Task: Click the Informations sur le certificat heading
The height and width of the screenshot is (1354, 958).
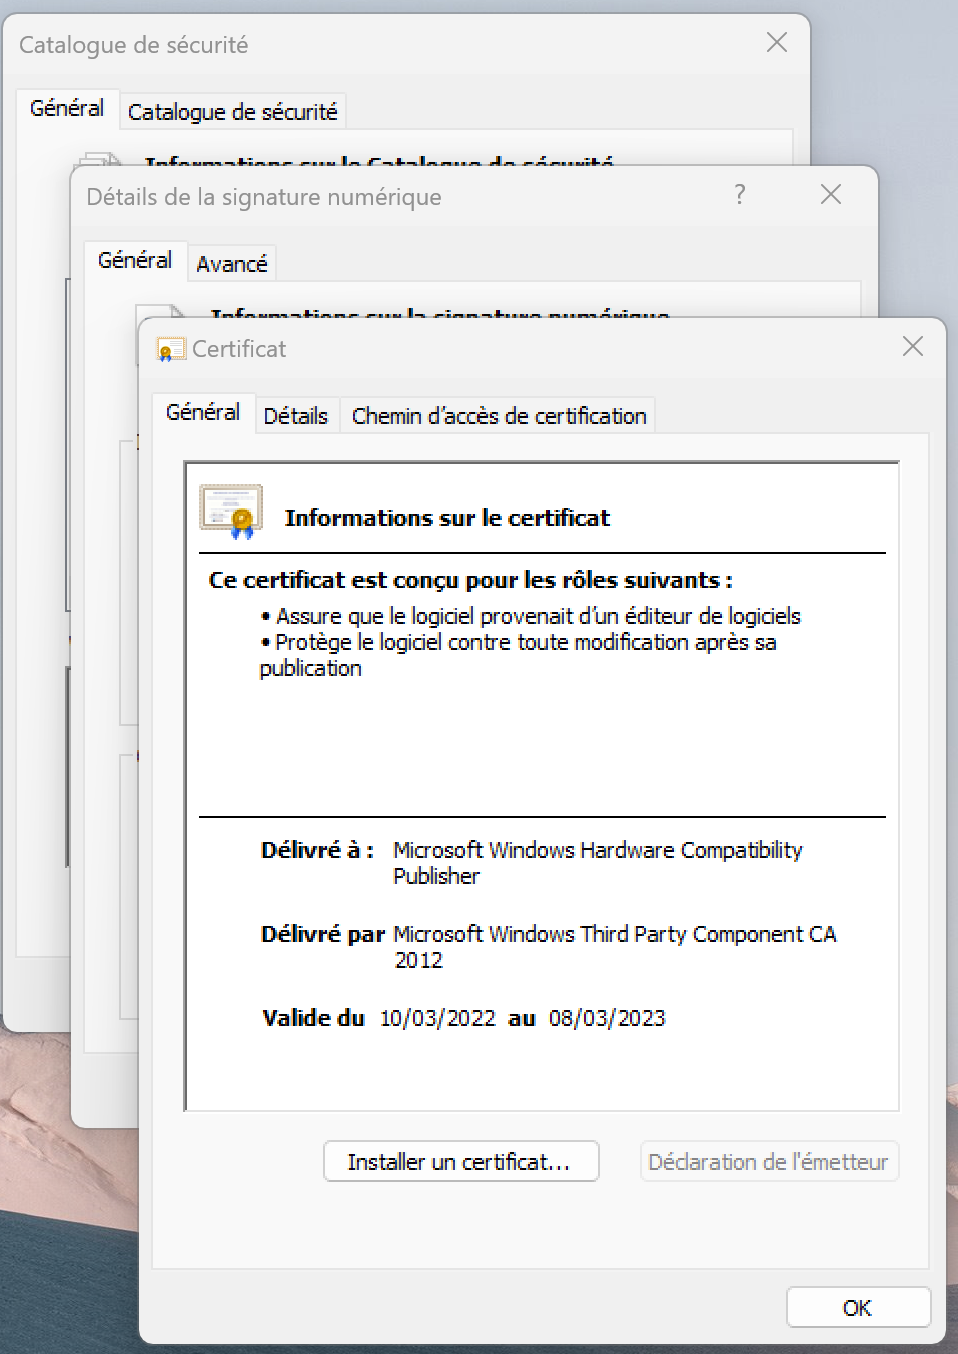Action: point(447,518)
